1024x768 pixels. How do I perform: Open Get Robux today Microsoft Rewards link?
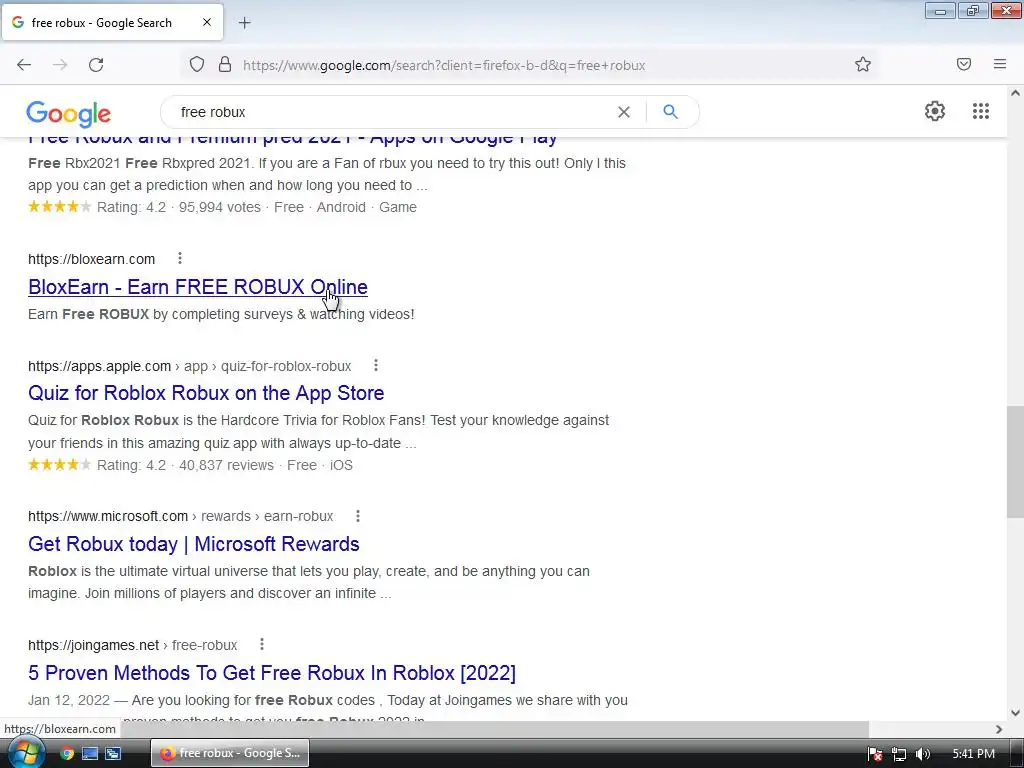(x=194, y=544)
